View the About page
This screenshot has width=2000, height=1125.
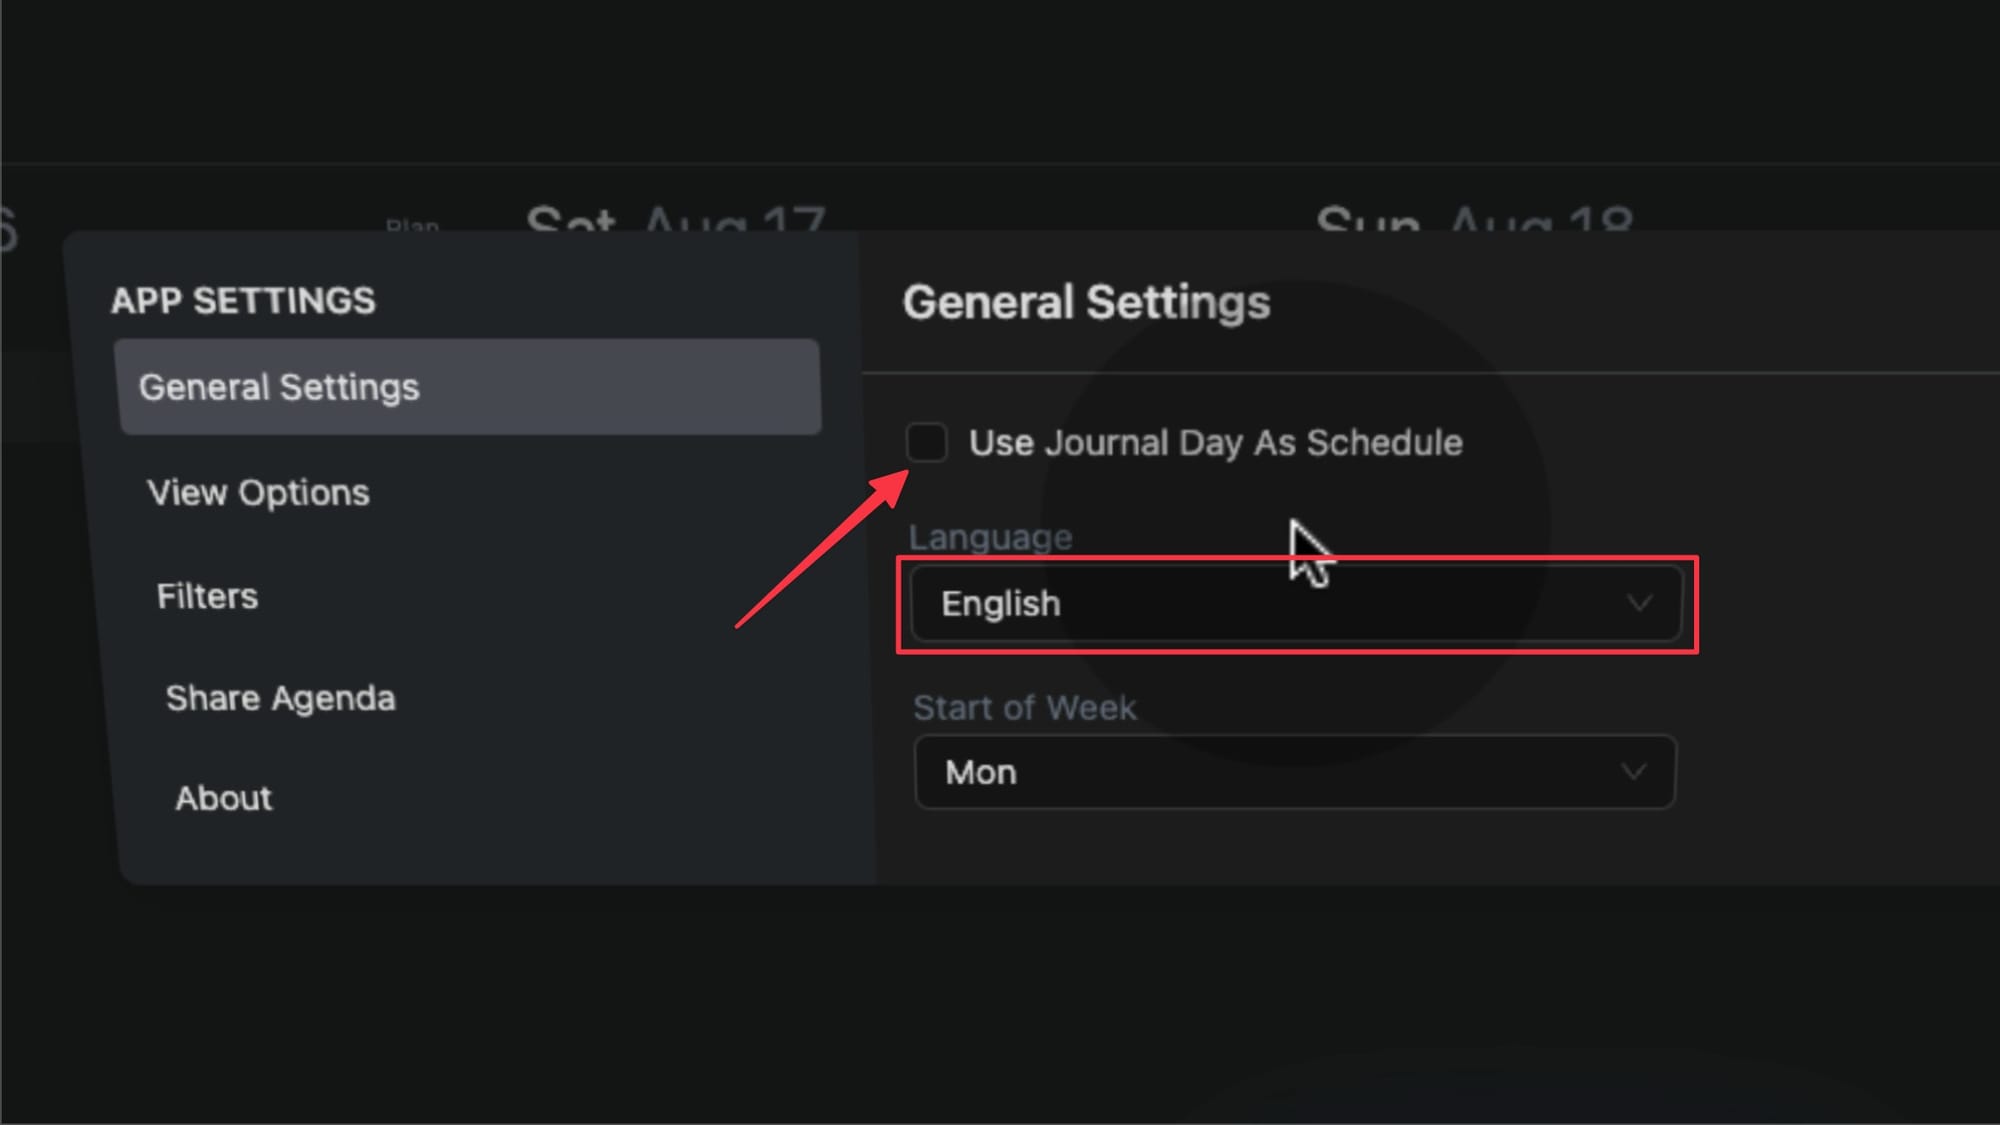223,798
